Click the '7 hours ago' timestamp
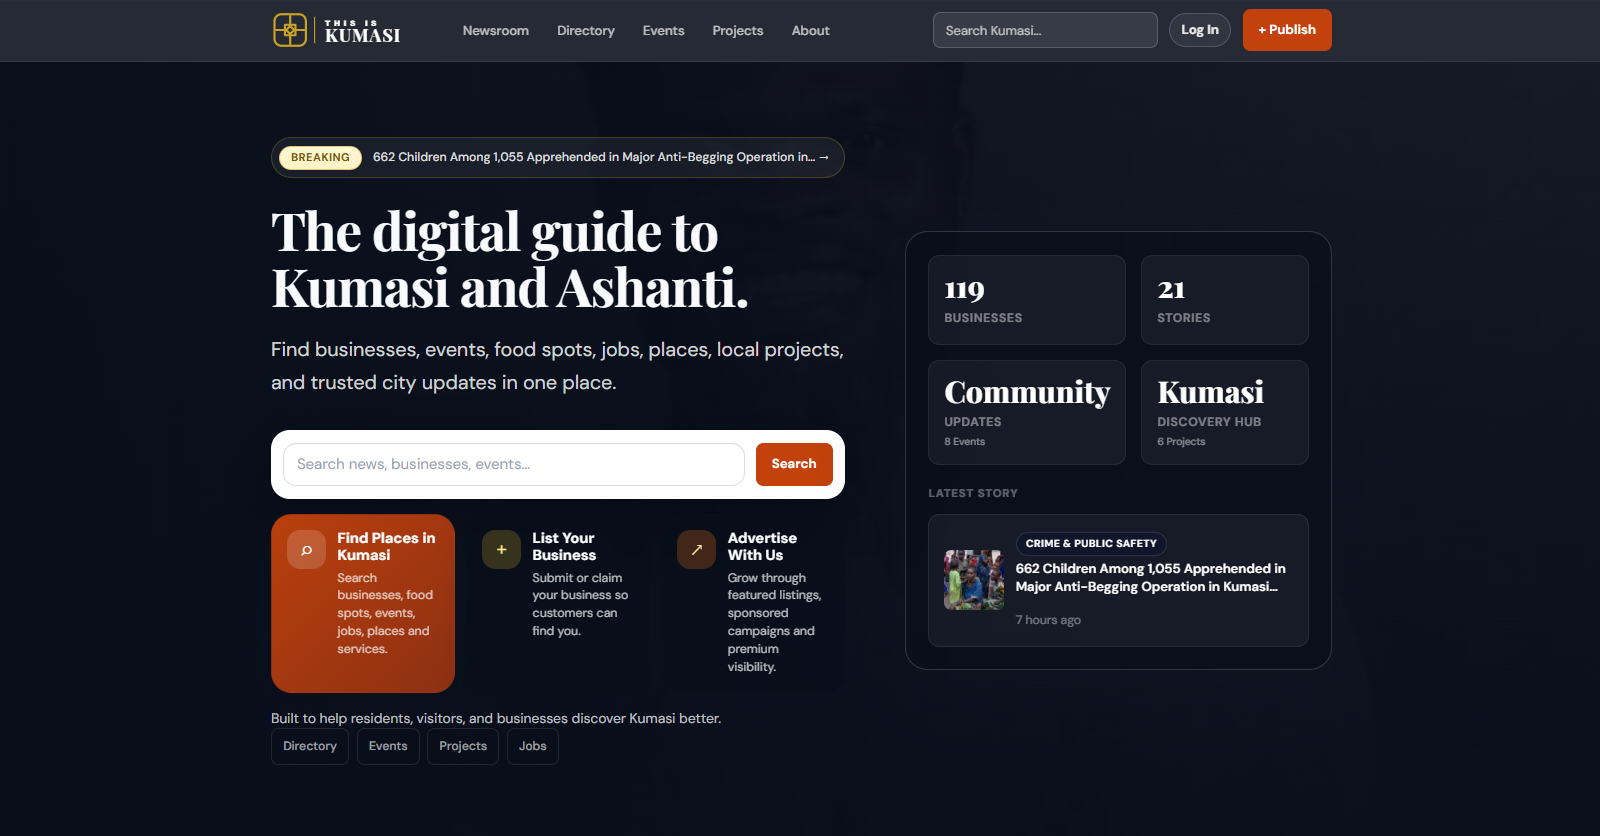1600x836 pixels. [x=1048, y=620]
